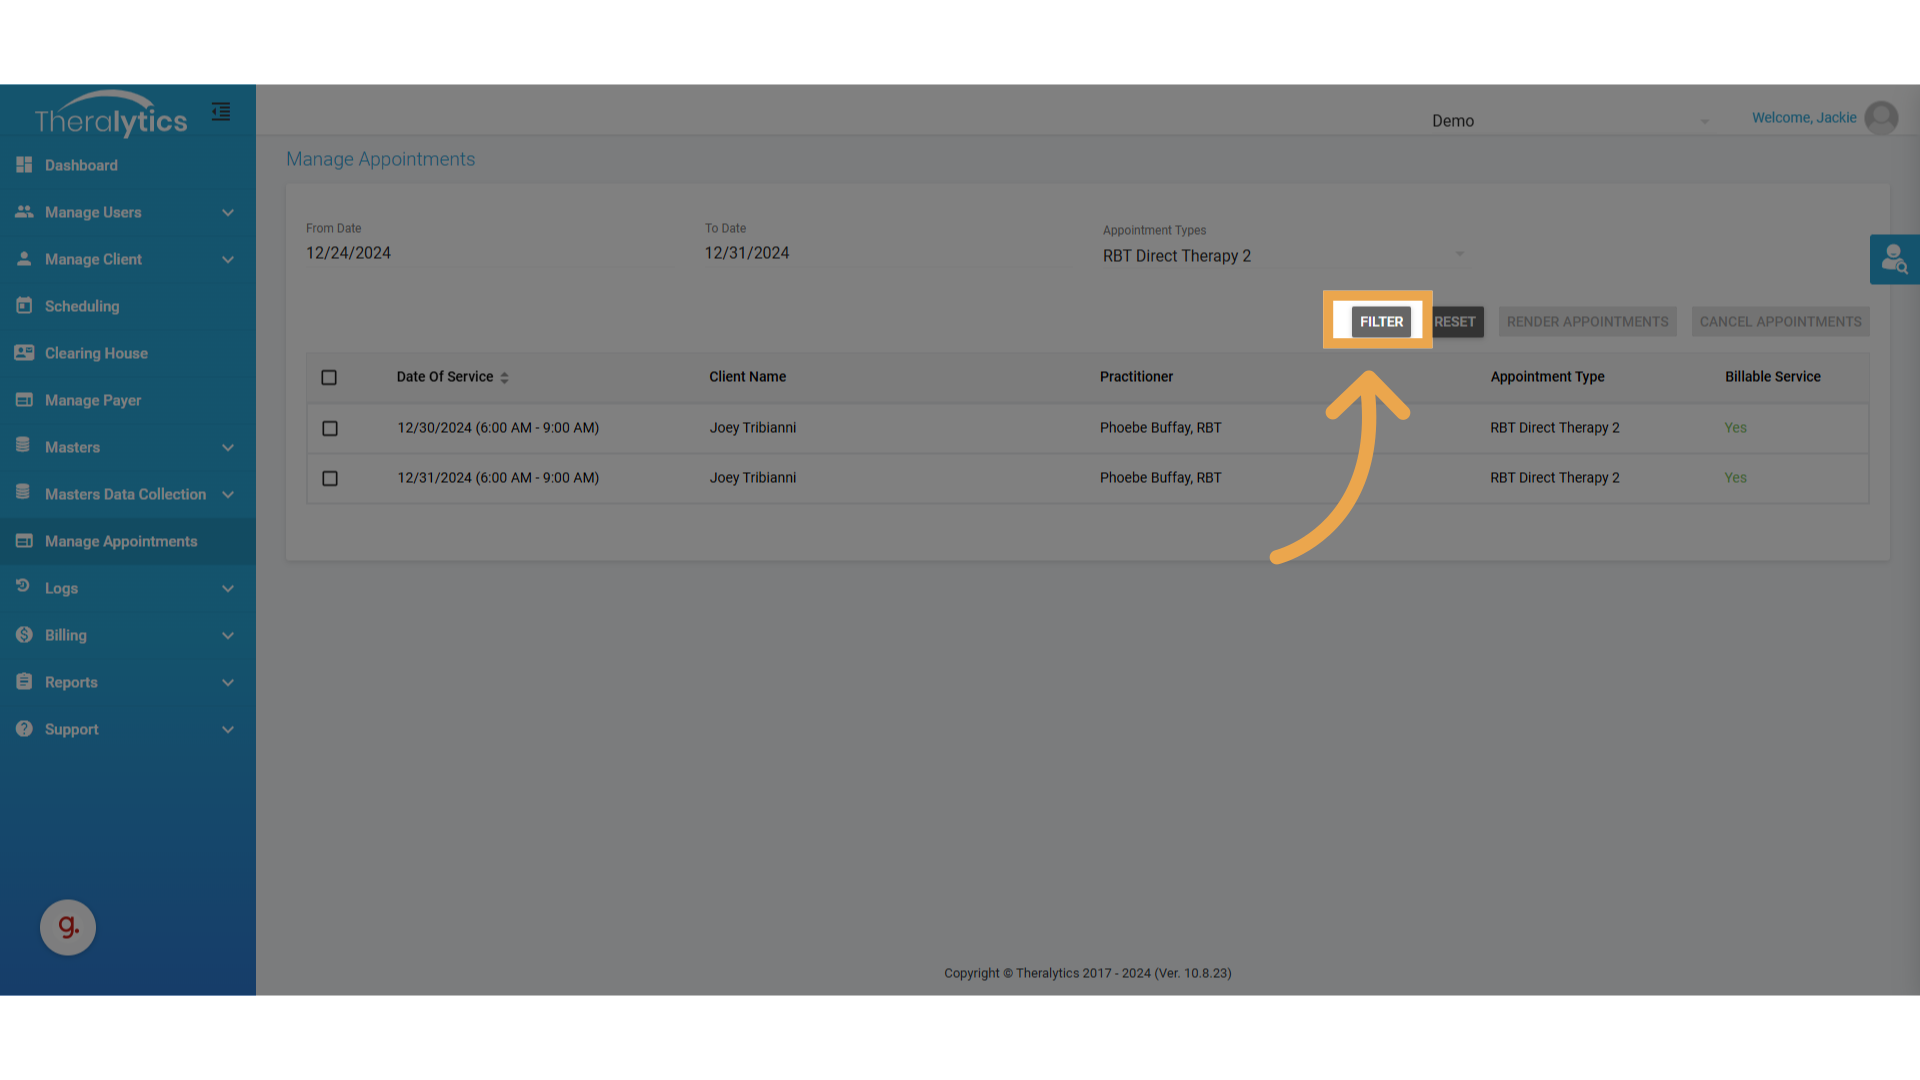Click the RESET button
This screenshot has height=1080, width=1920.
pyautogui.click(x=1456, y=322)
